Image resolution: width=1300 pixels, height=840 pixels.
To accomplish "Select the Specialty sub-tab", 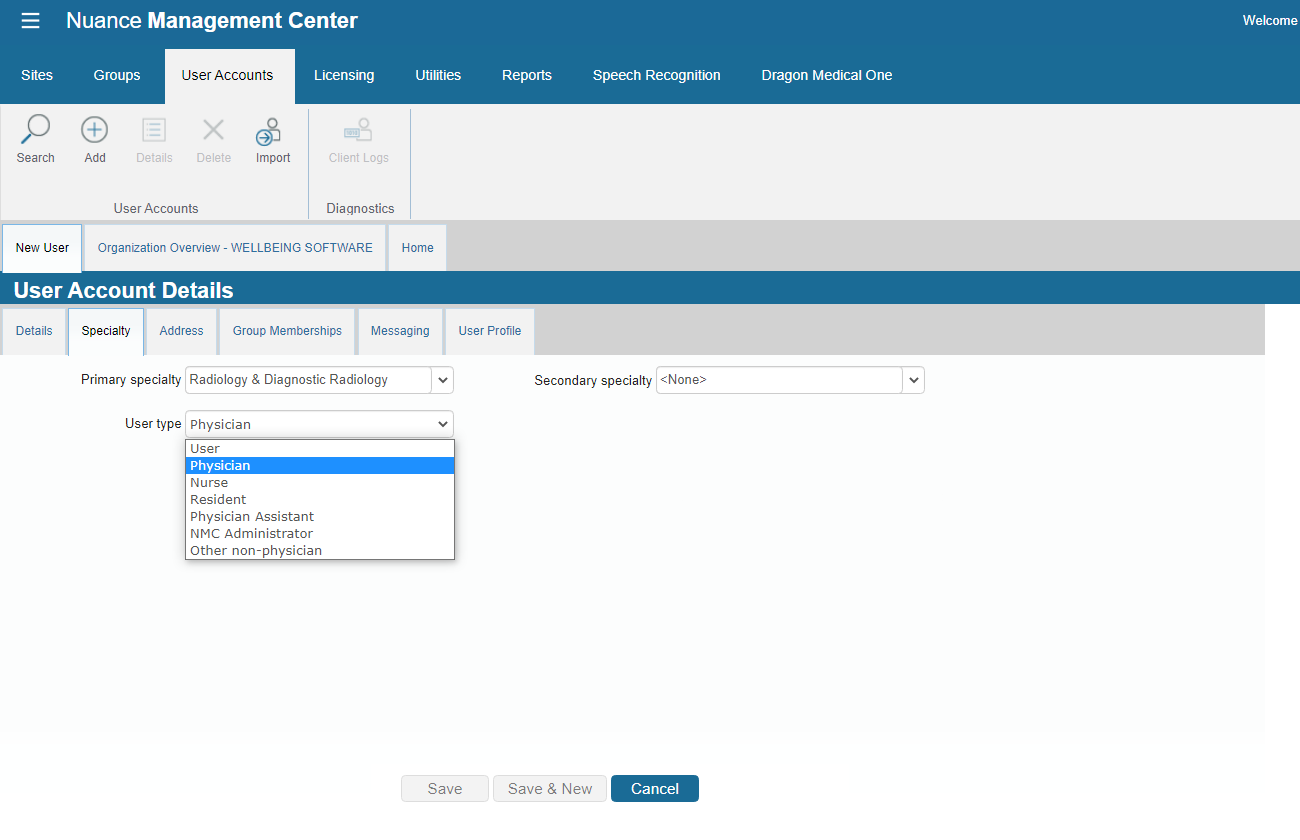I will pos(106,331).
